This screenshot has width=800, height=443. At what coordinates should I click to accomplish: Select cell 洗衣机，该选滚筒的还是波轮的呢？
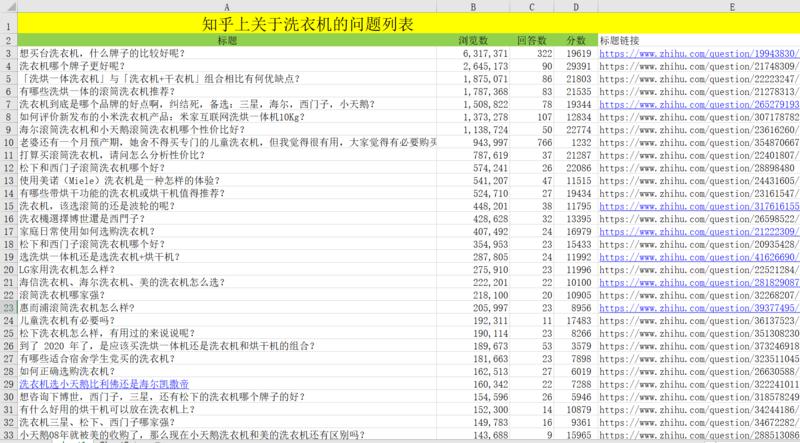[227, 206]
